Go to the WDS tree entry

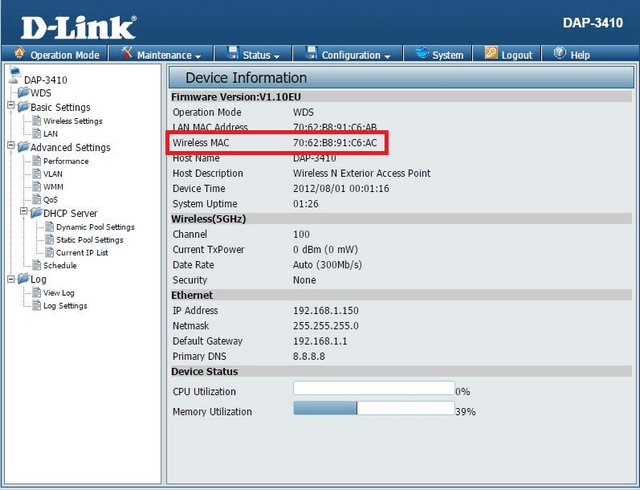41,93
